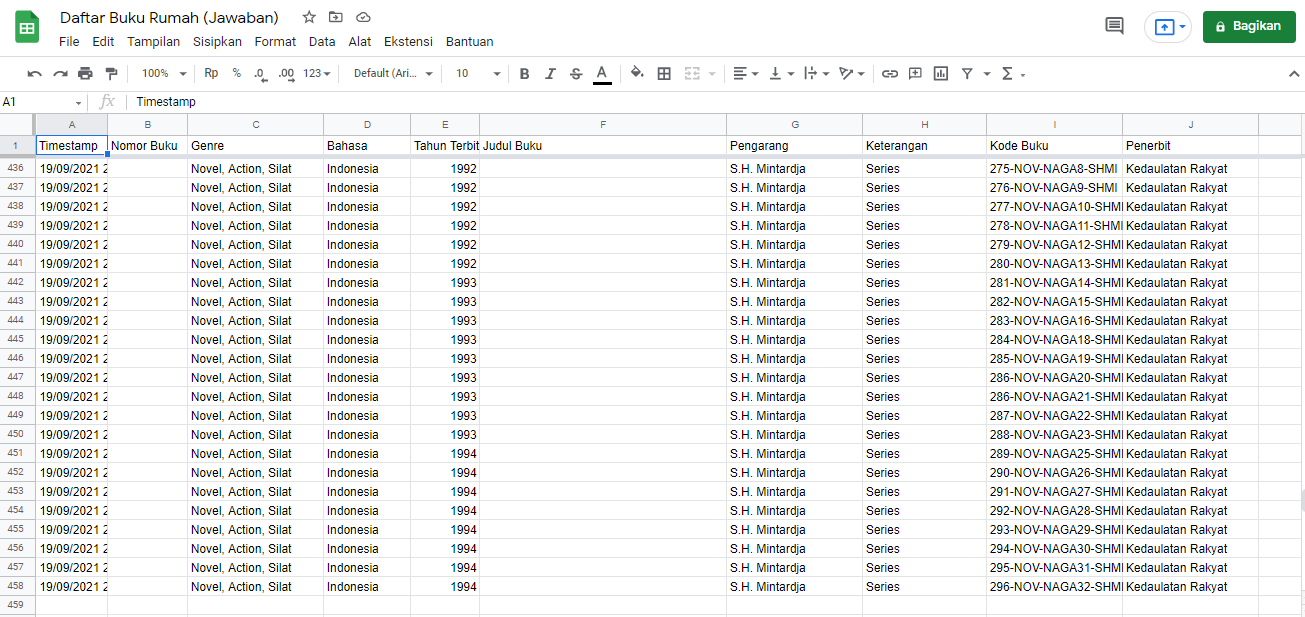
Task: Click the merge cells icon
Action: point(692,74)
